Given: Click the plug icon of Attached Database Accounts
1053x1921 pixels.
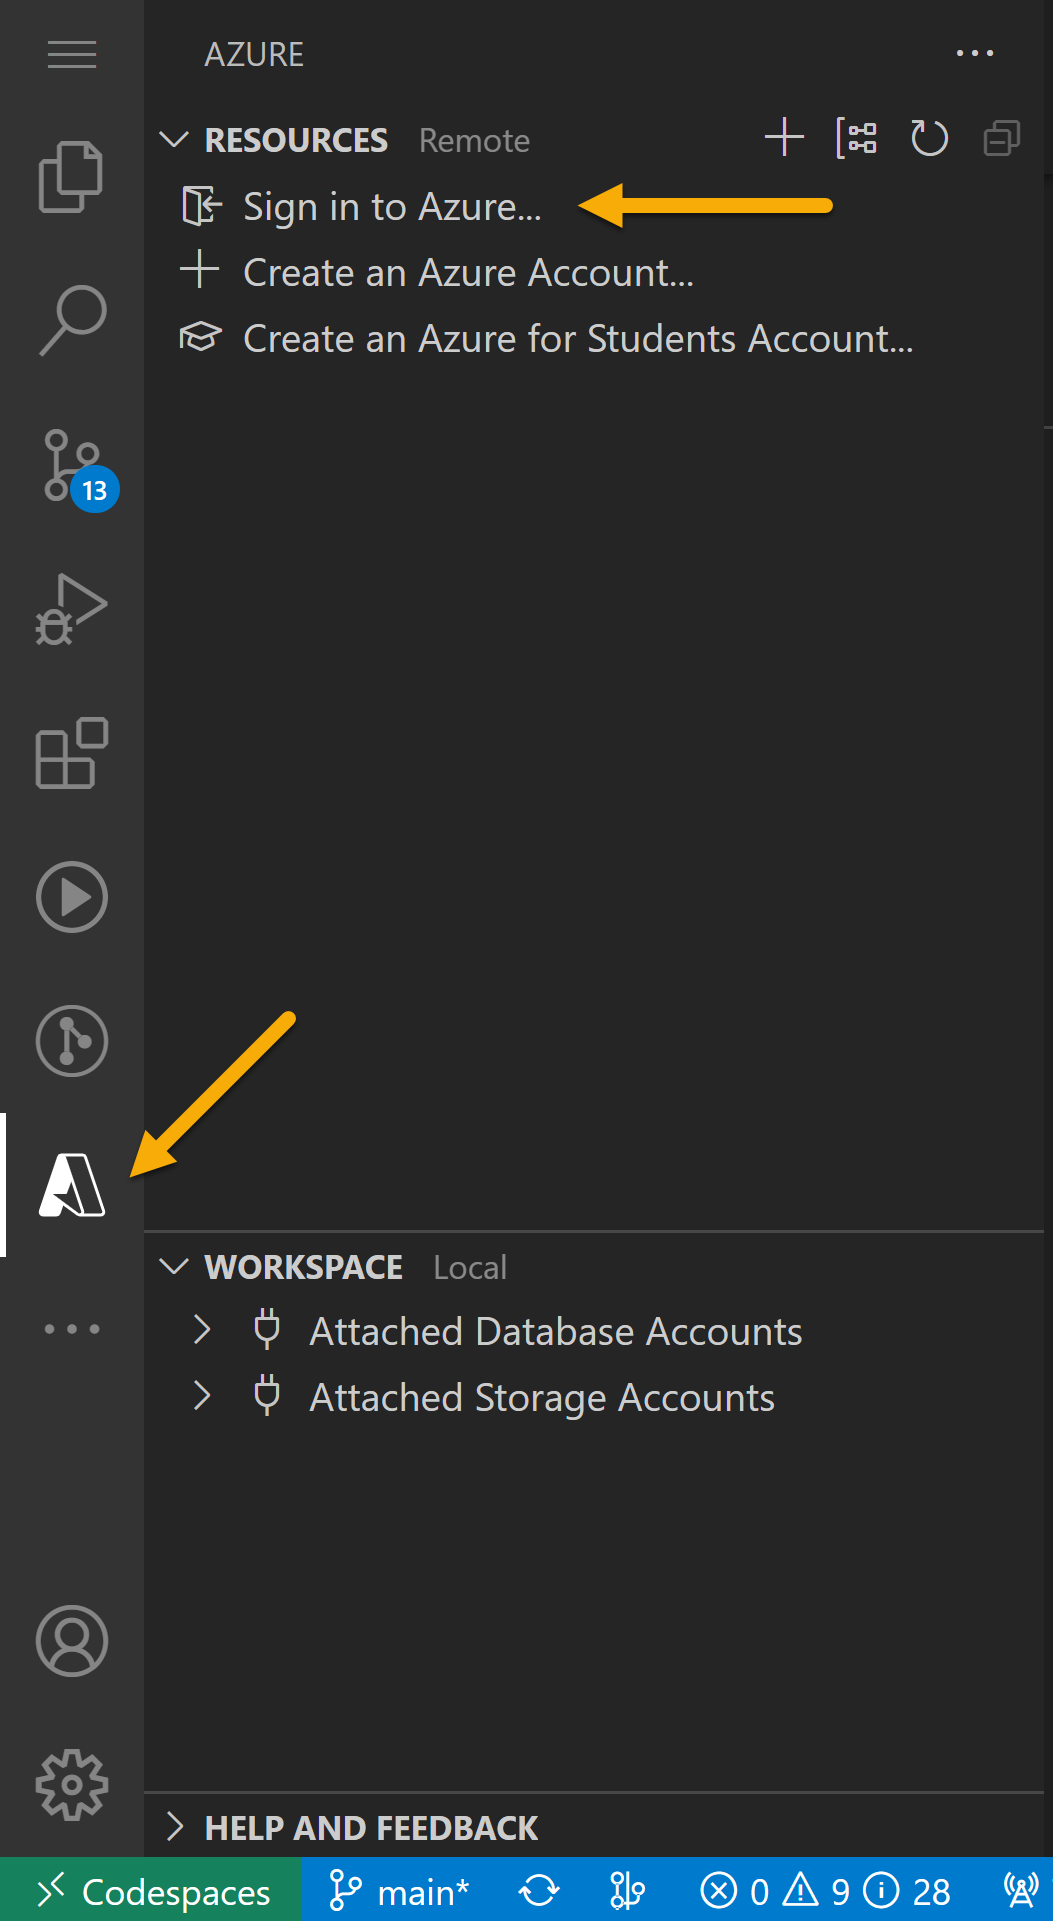Looking at the screenshot, I should tap(267, 1330).
